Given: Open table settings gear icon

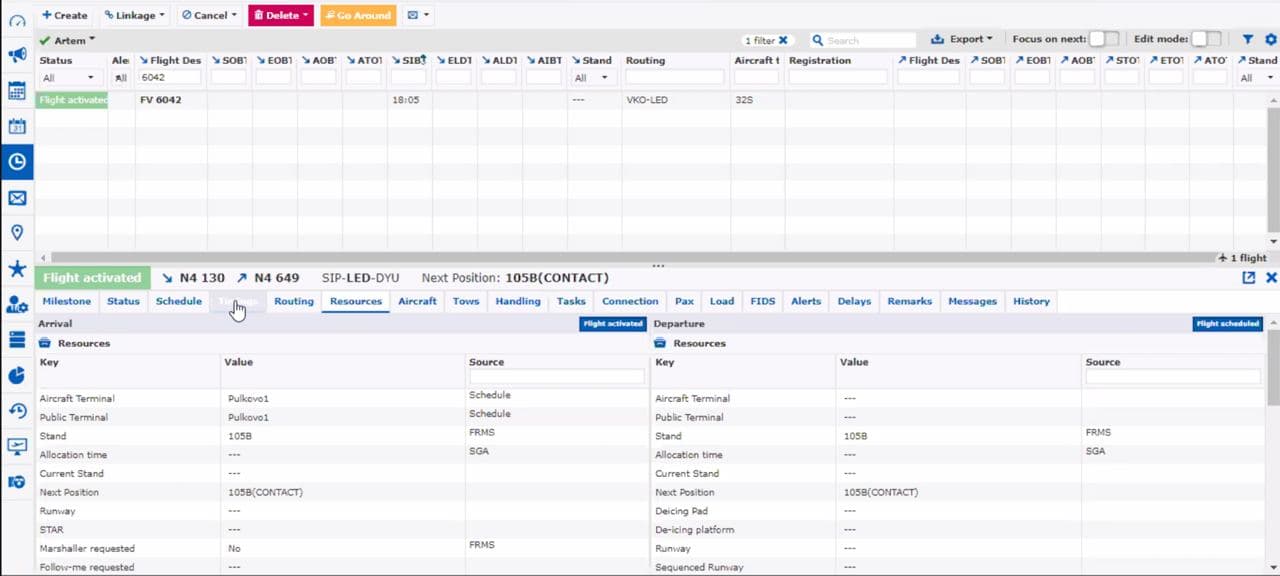Looking at the screenshot, I should tap(1270, 40).
